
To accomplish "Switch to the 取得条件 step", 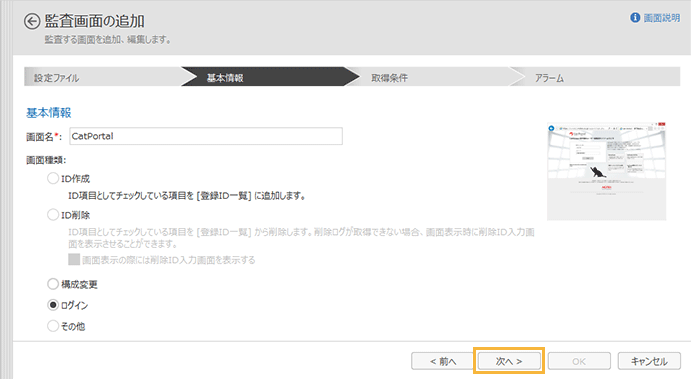I will pos(434,77).
